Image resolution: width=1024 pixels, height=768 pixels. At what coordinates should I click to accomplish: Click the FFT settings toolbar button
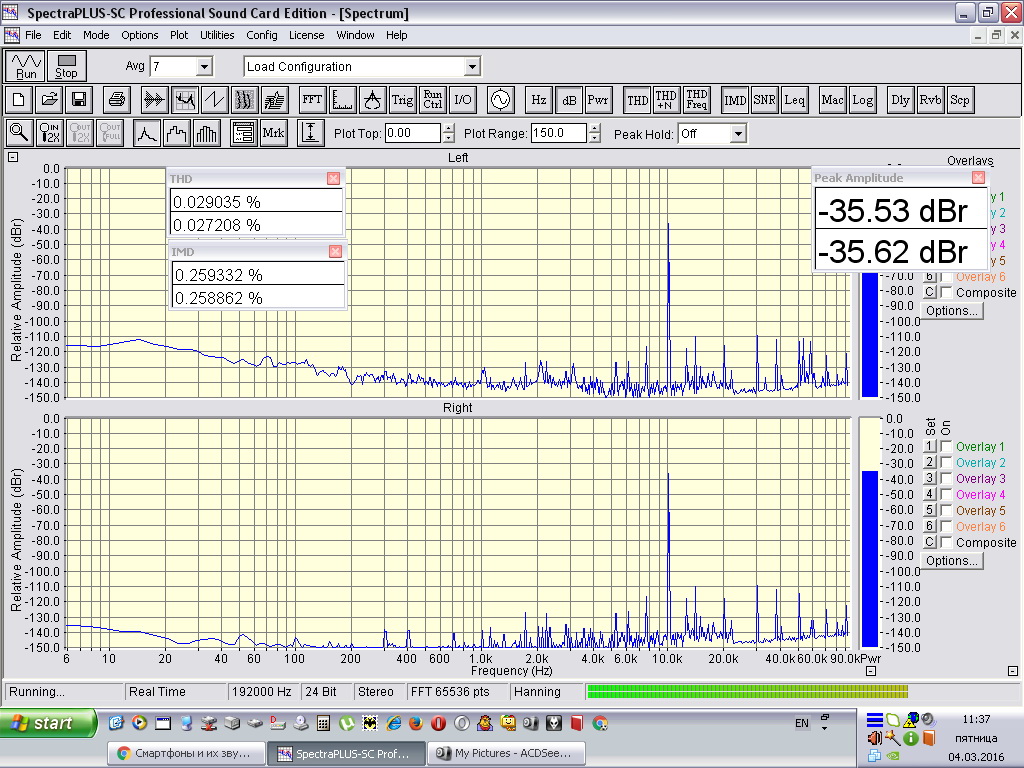coord(312,99)
